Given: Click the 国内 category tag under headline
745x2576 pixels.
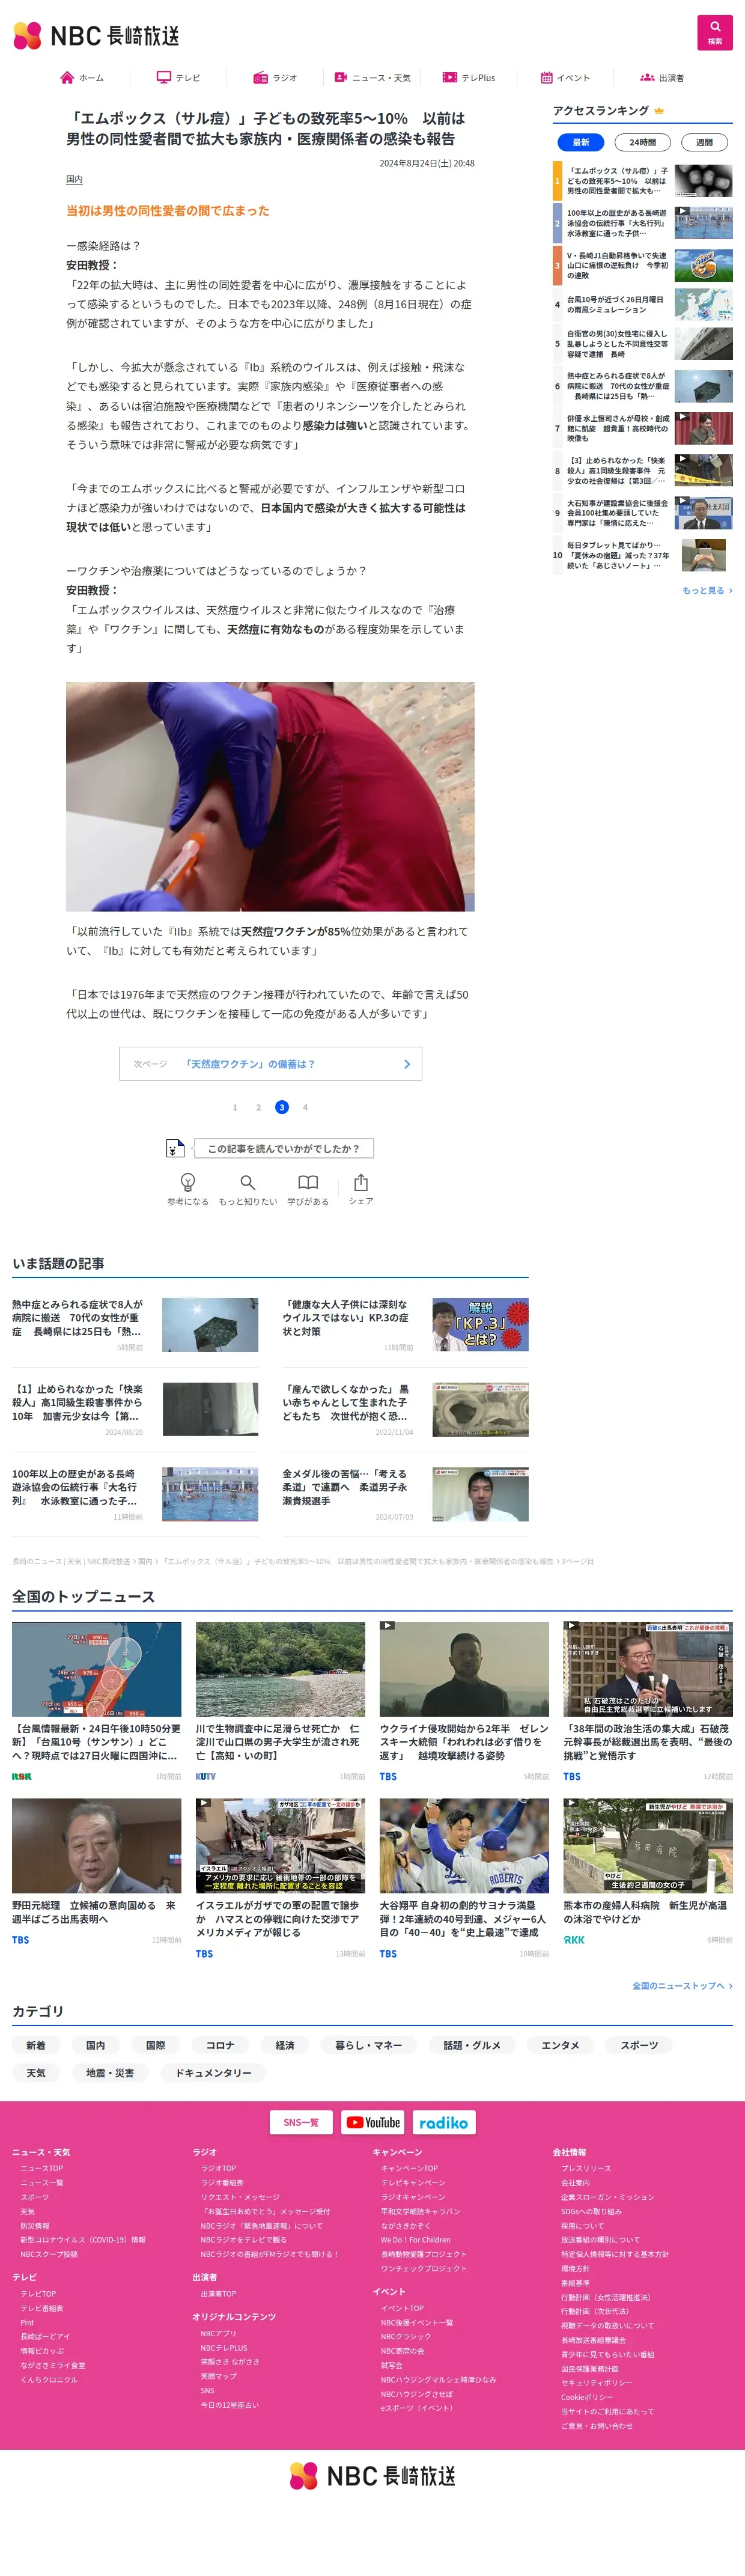Looking at the screenshot, I should pyautogui.click(x=74, y=179).
